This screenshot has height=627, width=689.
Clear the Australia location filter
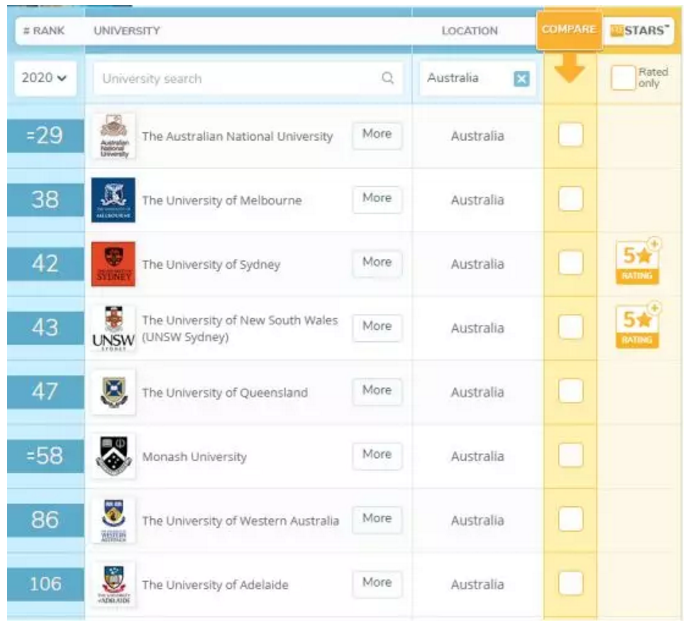[x=521, y=78]
